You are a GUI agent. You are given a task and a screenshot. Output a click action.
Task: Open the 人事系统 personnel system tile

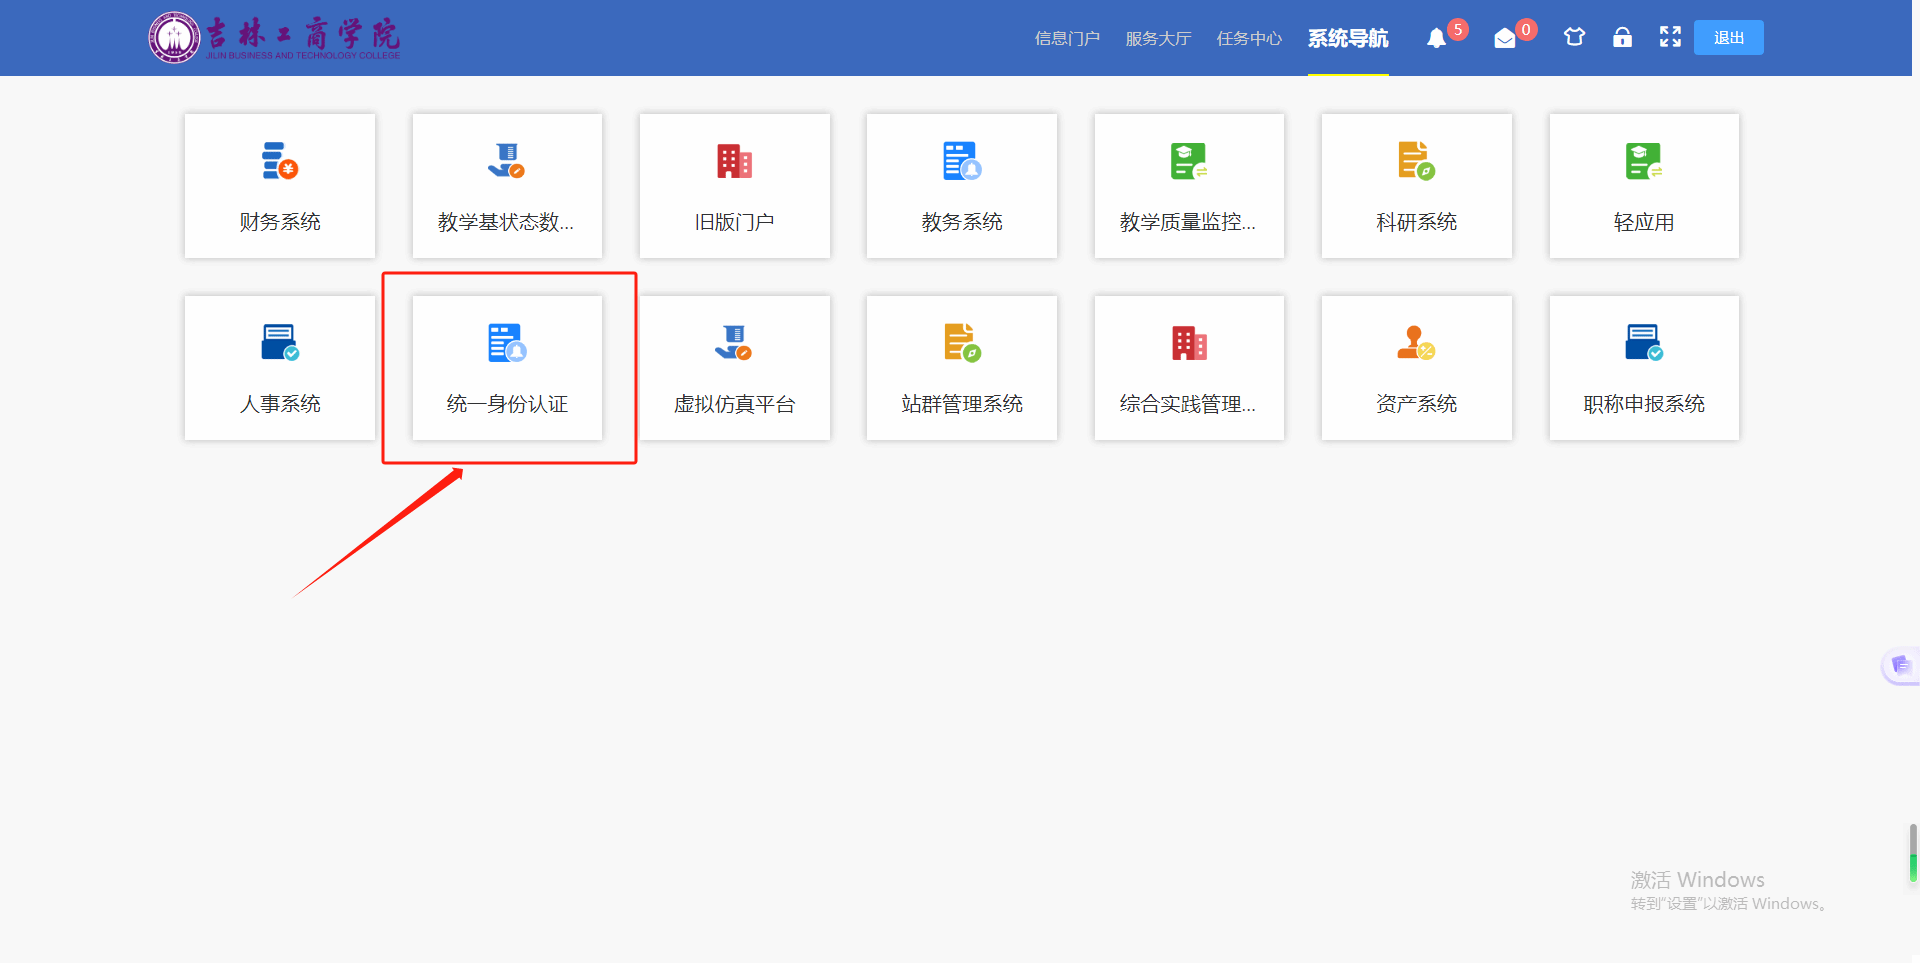[x=280, y=368]
